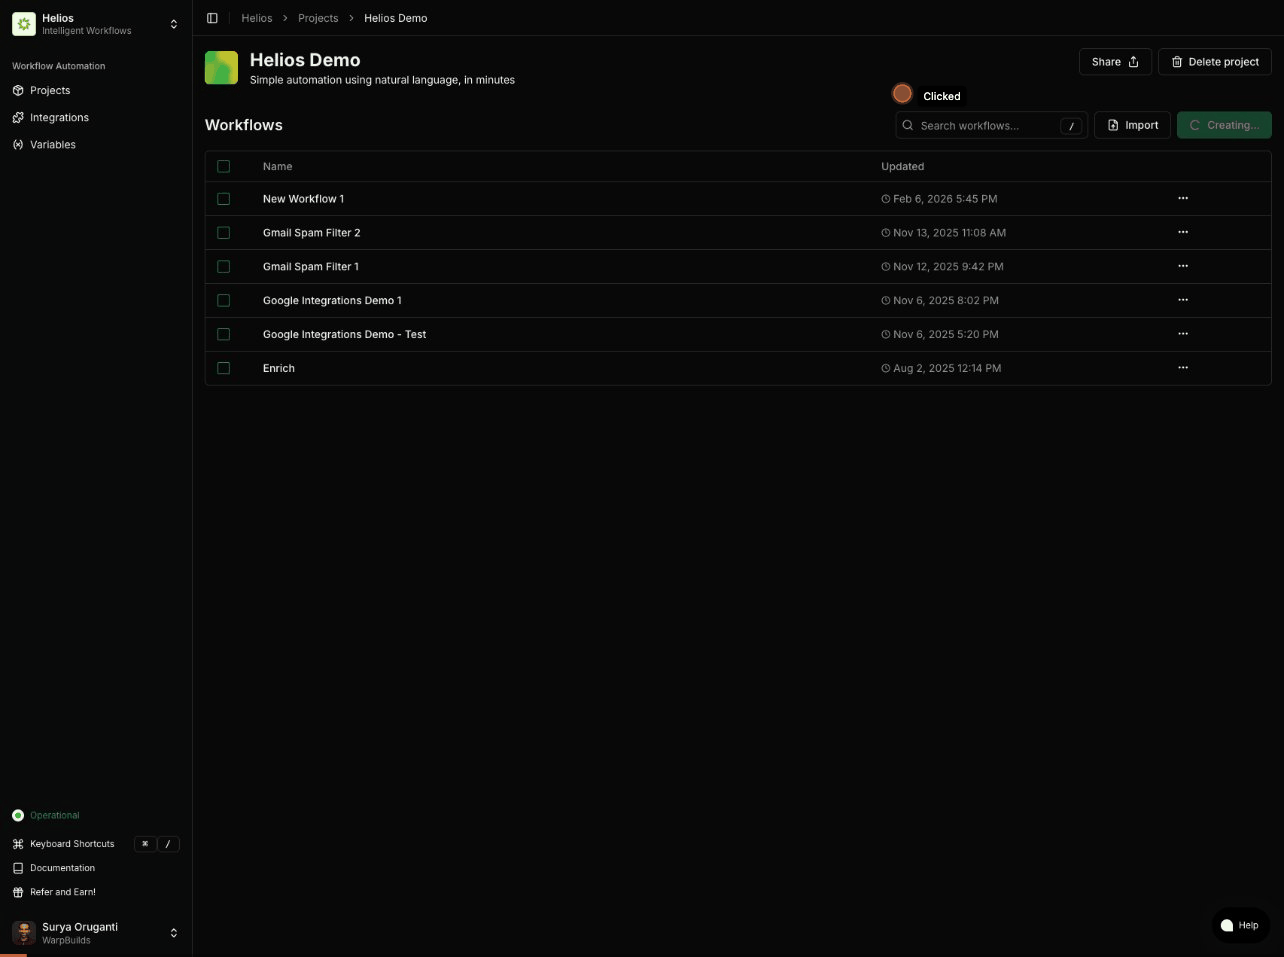Viewport: 1284px width, 957px height.
Task: Go to Projects via the breadcrumb
Action: click(318, 17)
